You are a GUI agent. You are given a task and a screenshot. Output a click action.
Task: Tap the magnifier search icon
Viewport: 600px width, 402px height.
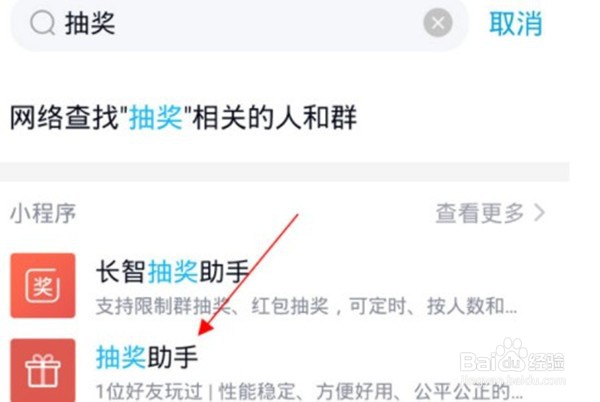click(x=42, y=23)
